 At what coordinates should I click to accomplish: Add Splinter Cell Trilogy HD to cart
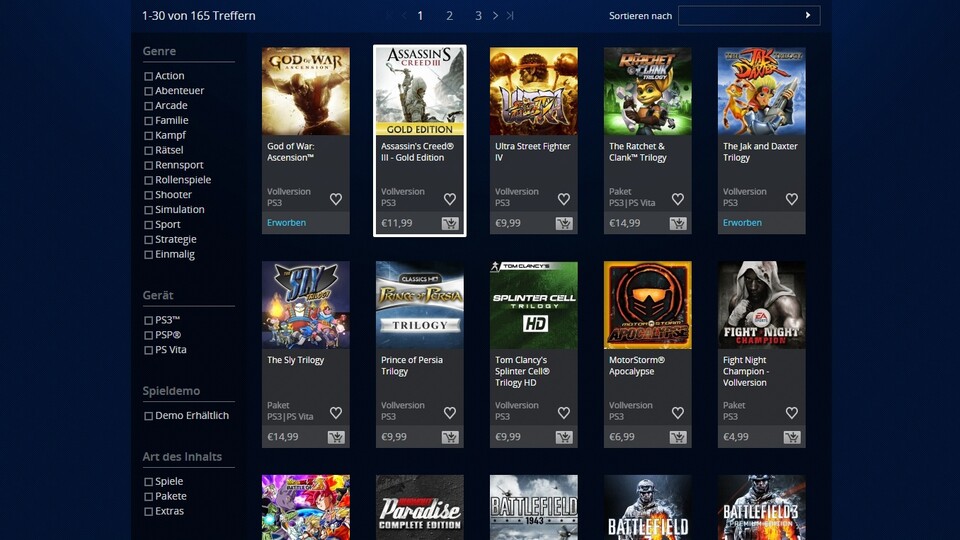pos(564,437)
